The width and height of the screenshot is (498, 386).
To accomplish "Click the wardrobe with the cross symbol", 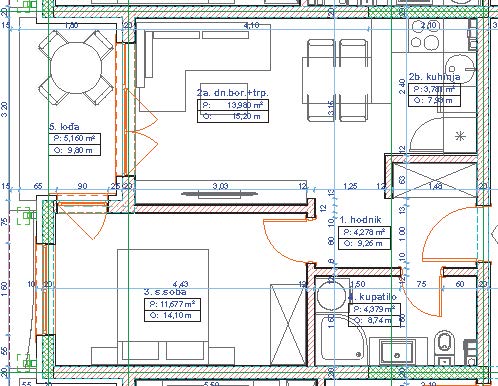I will pos(288,325).
